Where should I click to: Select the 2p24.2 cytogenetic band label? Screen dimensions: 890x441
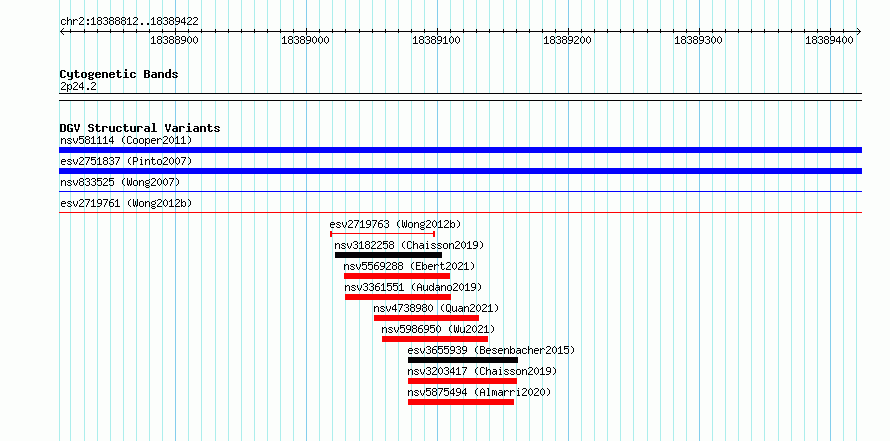pyautogui.click(x=78, y=86)
